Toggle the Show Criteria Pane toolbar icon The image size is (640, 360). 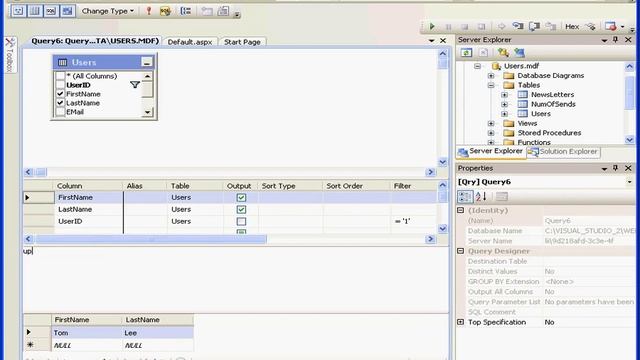(34, 11)
